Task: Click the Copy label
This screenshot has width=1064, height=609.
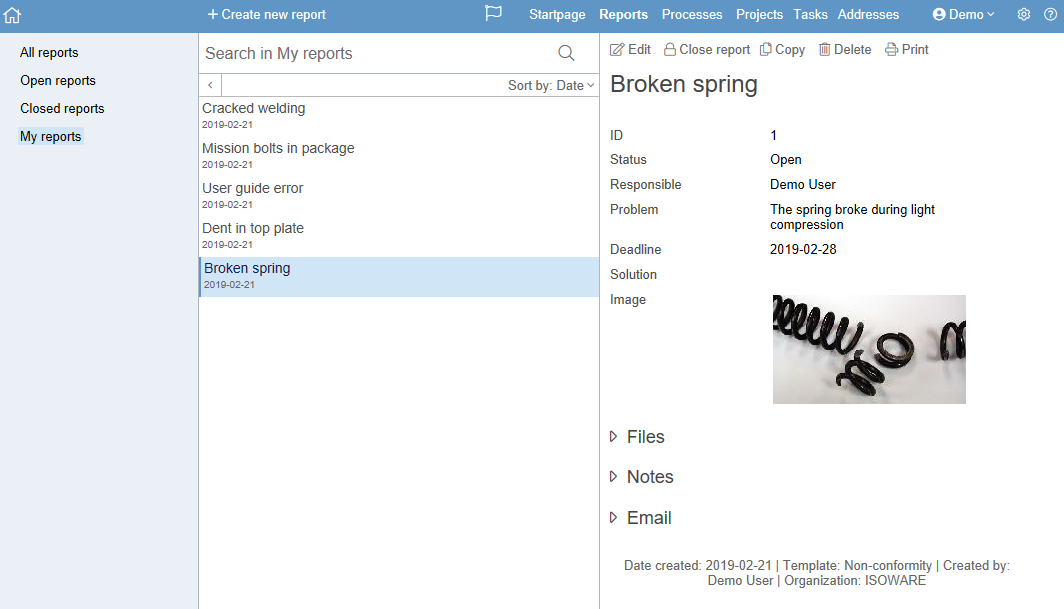Action: pyautogui.click(x=790, y=50)
